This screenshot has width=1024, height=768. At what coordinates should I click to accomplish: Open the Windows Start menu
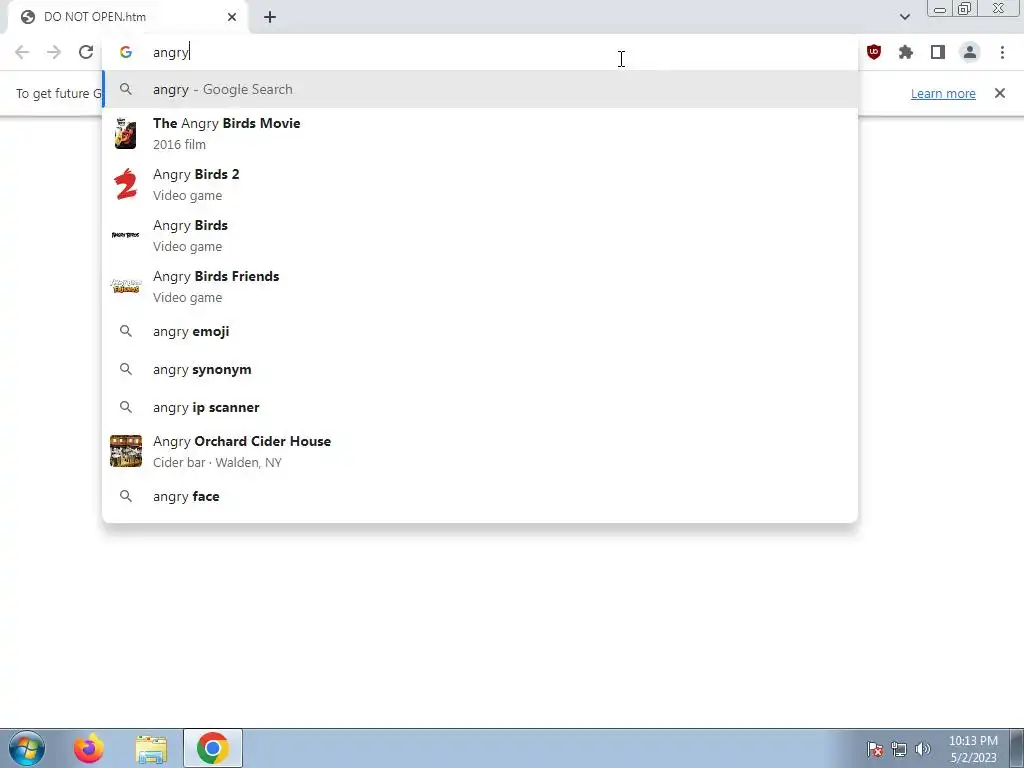point(26,748)
